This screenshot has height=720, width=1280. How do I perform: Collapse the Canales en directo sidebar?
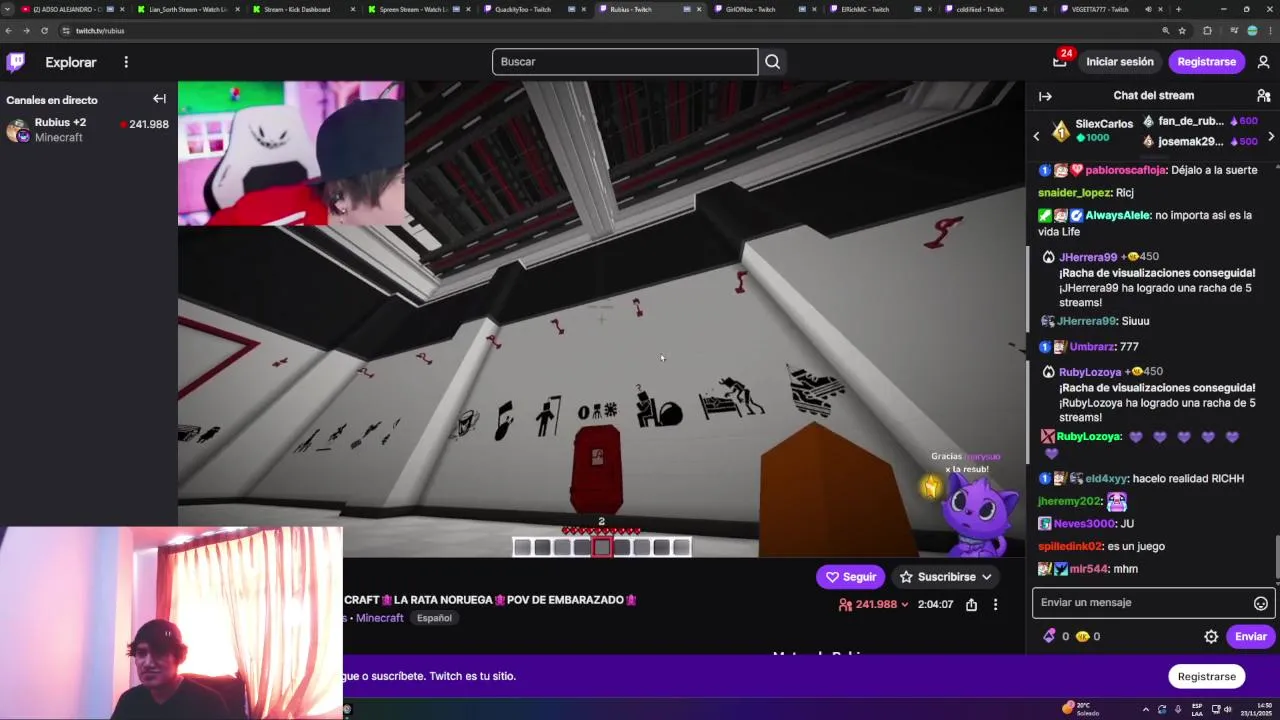[159, 99]
